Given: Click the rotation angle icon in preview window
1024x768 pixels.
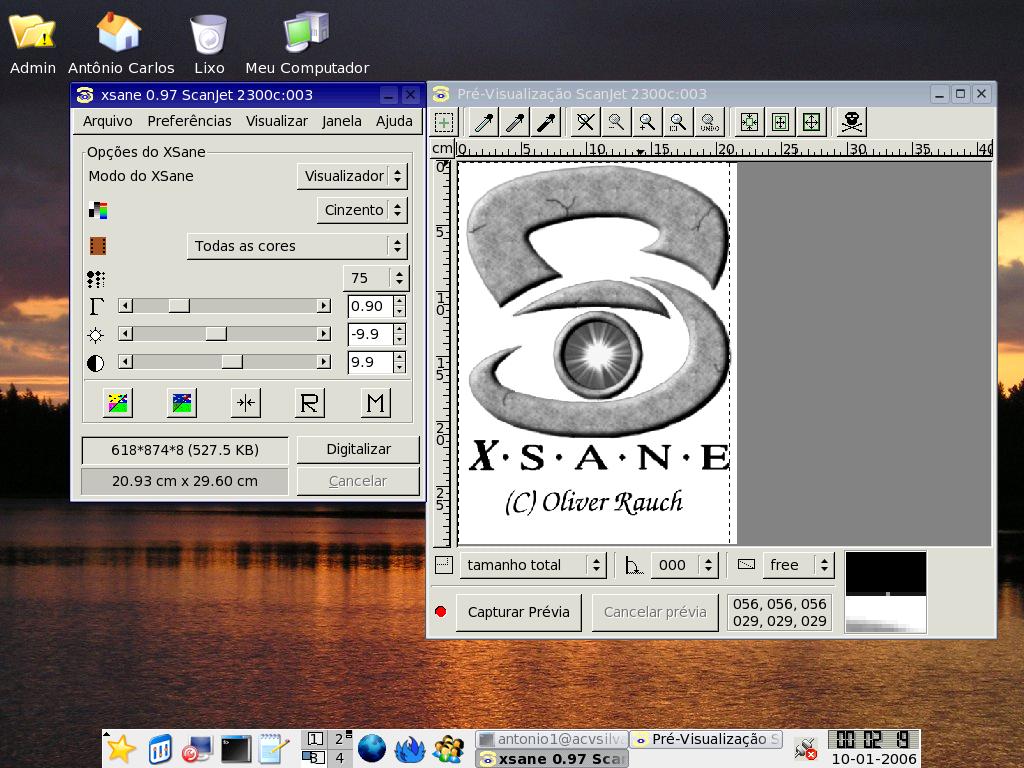Looking at the screenshot, I should click(x=633, y=565).
